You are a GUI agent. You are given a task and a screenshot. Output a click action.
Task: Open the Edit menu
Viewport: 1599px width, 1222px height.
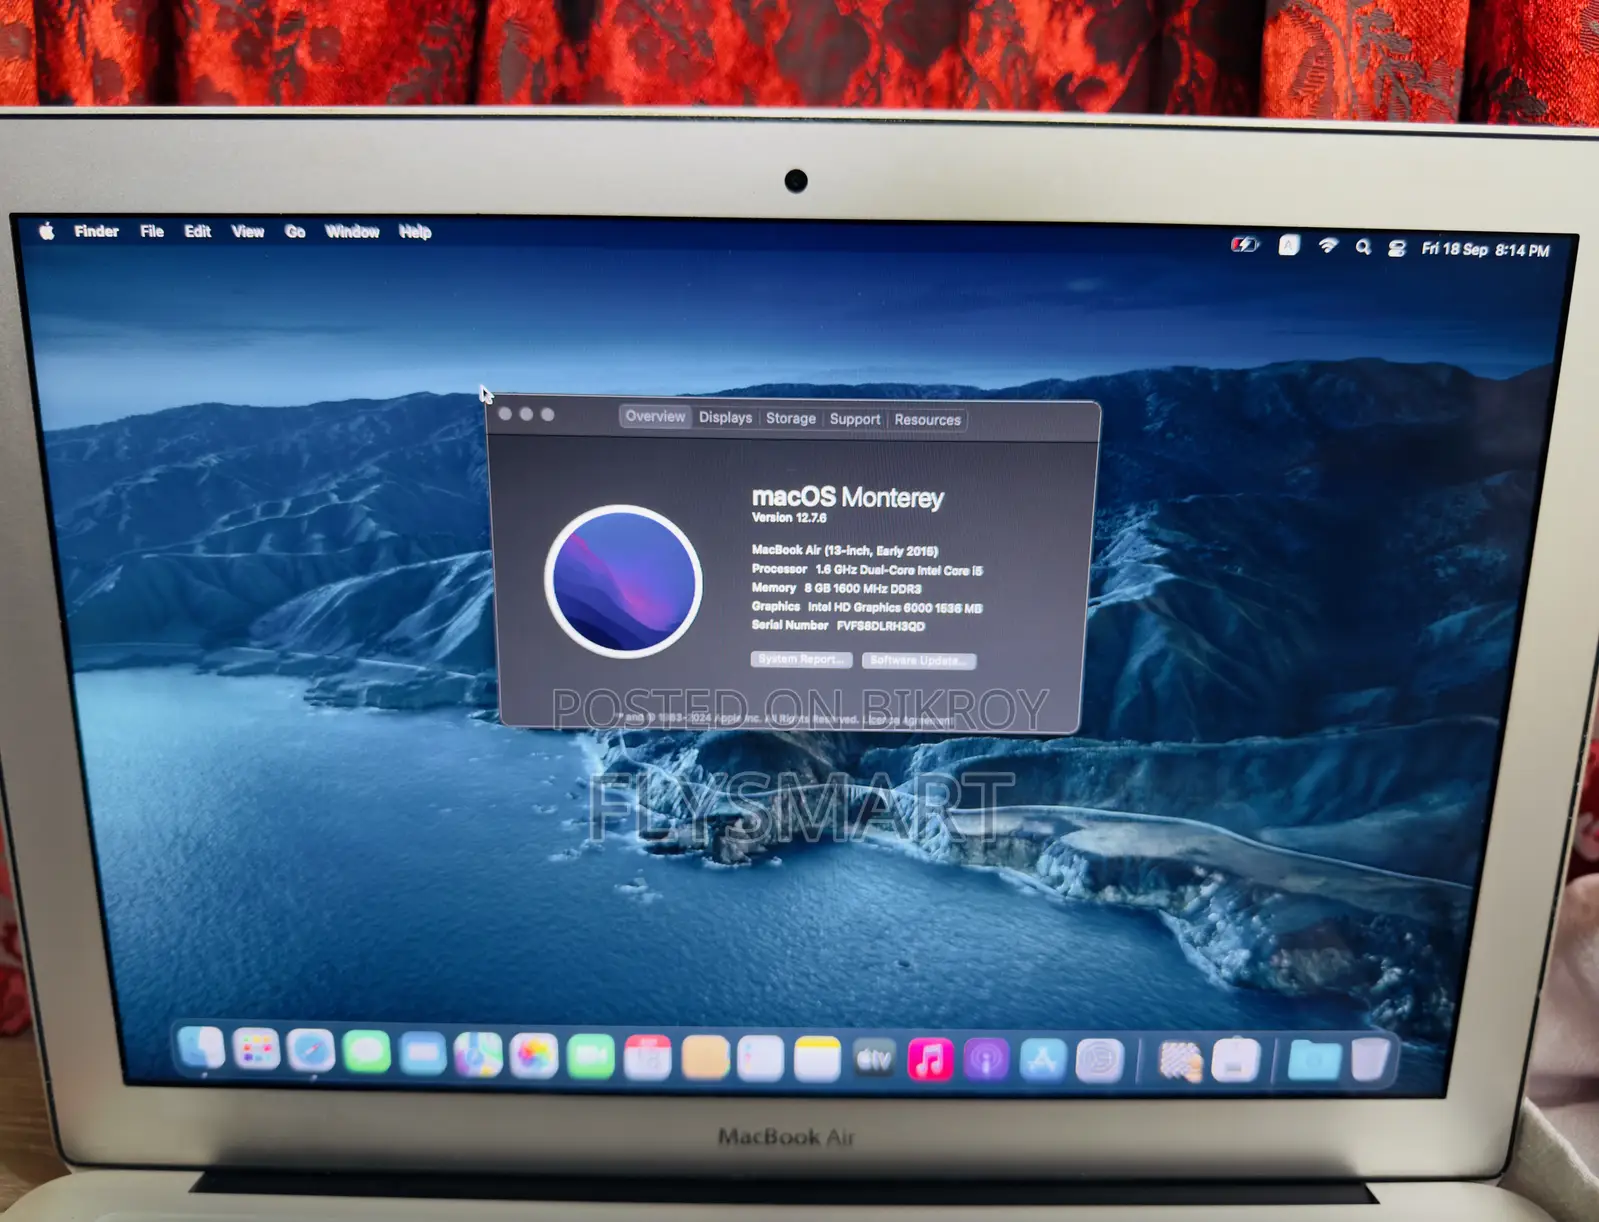pos(198,231)
